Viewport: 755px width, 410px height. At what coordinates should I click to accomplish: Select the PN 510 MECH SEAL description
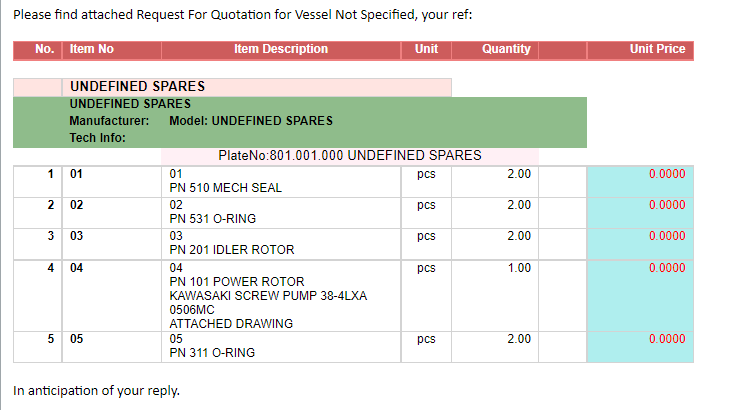click(x=226, y=187)
